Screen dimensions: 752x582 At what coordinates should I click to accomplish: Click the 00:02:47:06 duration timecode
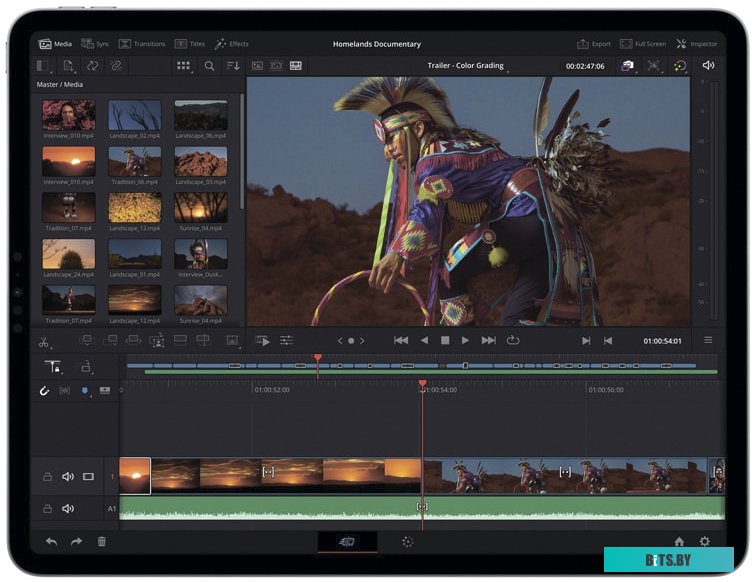[585, 66]
